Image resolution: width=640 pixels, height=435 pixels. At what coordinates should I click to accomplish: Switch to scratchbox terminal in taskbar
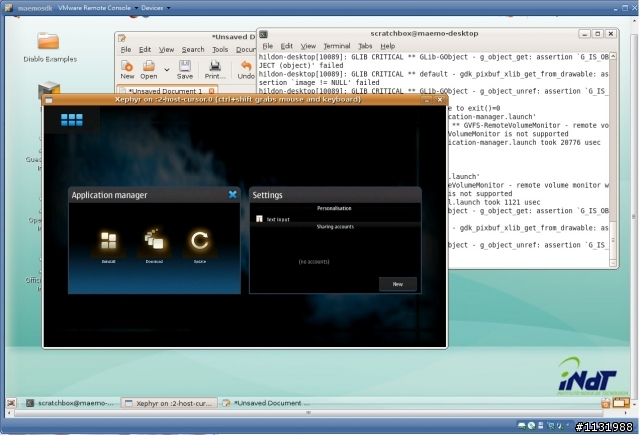click(x=68, y=402)
